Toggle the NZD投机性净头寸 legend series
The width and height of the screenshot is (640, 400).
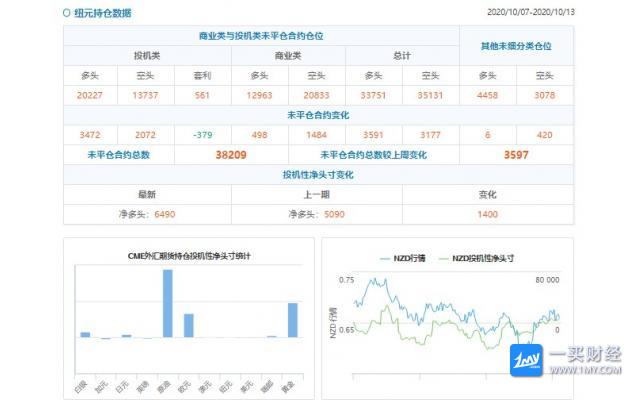tap(476, 258)
